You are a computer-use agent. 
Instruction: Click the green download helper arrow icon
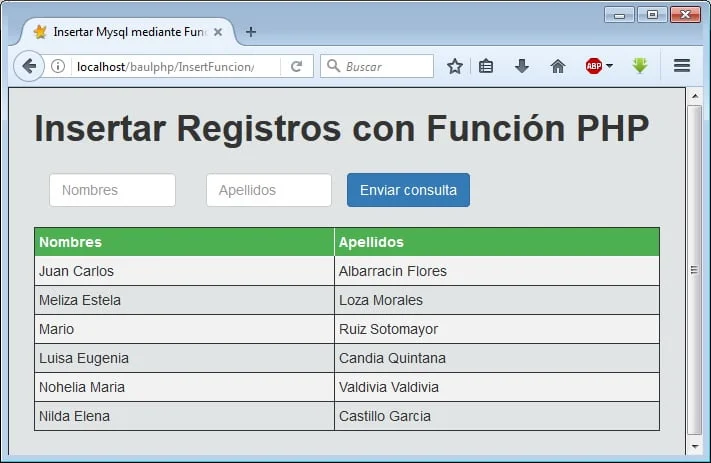(x=640, y=66)
